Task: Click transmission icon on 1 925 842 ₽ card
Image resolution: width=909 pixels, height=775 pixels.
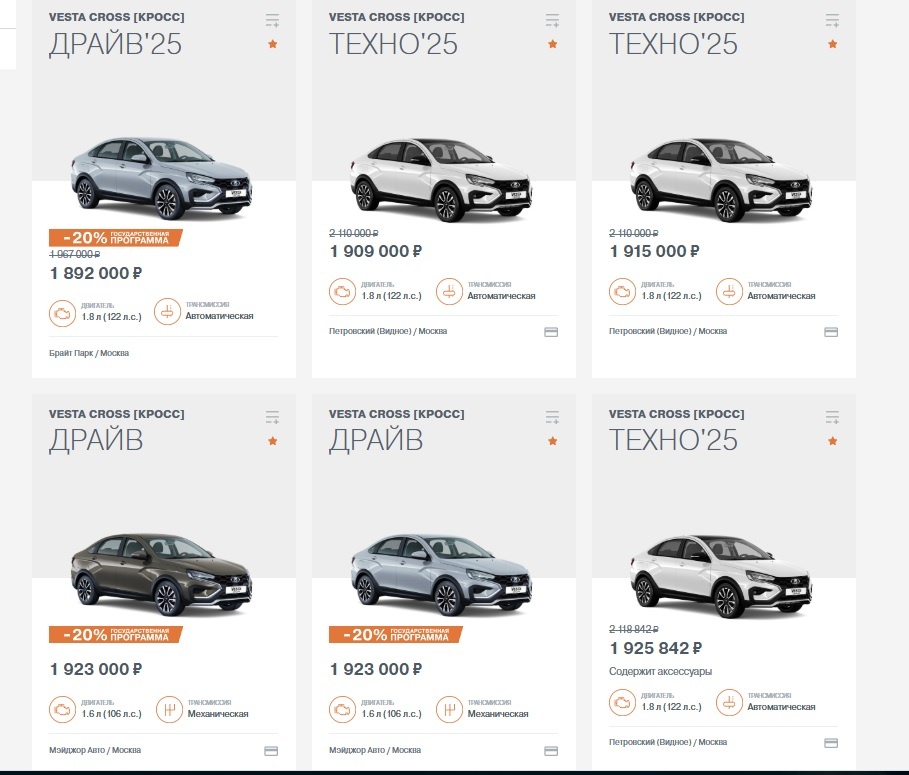Action: tap(729, 703)
